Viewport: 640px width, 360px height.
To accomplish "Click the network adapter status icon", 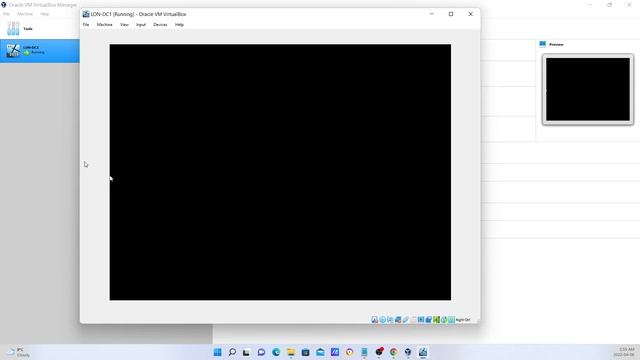I will 398,320.
